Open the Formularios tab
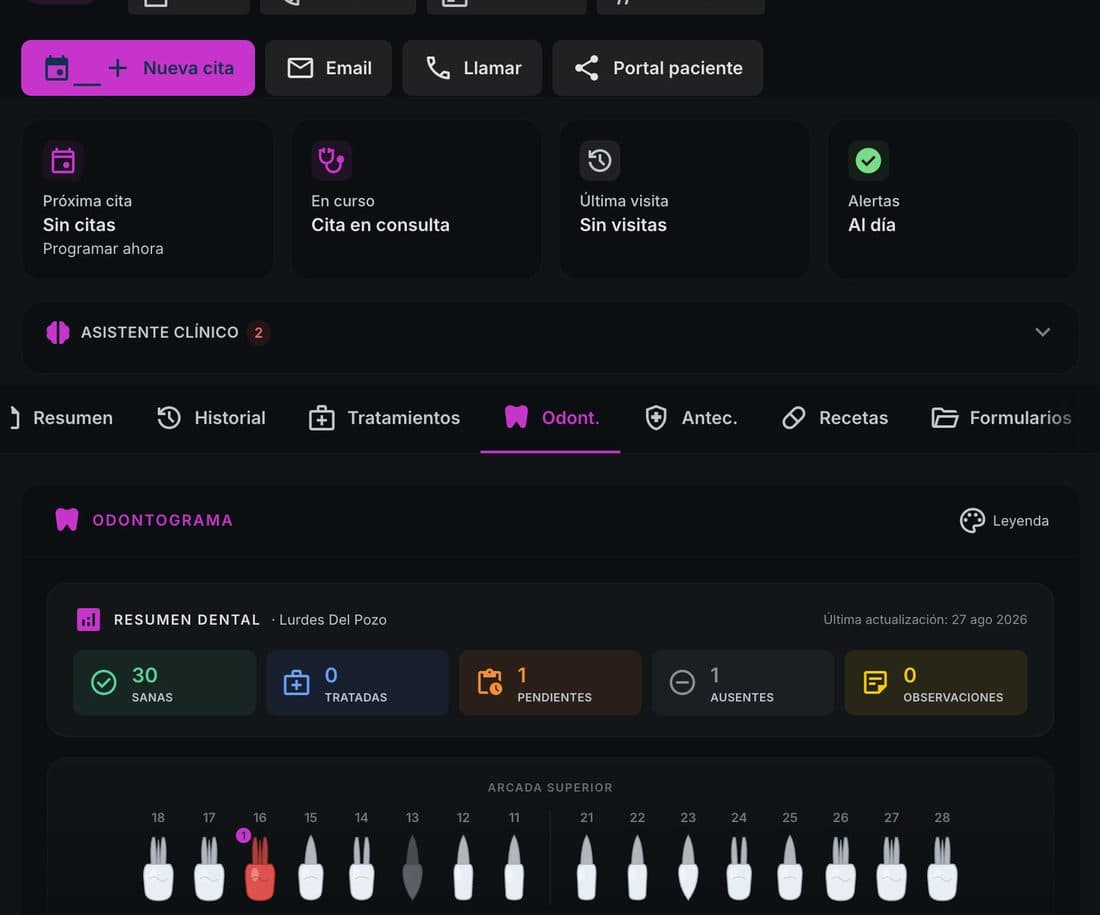The width and height of the screenshot is (1100, 915). coord(1001,418)
